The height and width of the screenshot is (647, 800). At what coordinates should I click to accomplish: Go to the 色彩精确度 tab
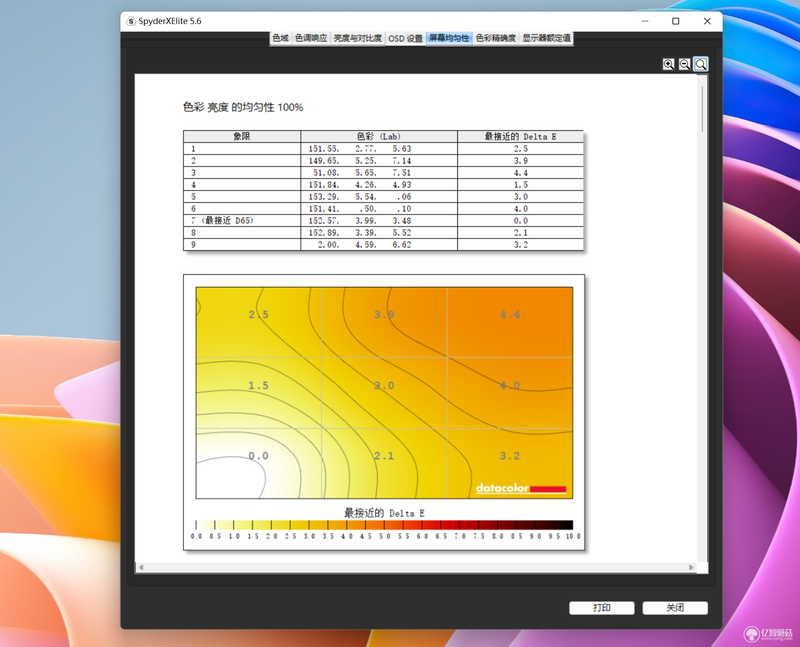click(x=495, y=38)
